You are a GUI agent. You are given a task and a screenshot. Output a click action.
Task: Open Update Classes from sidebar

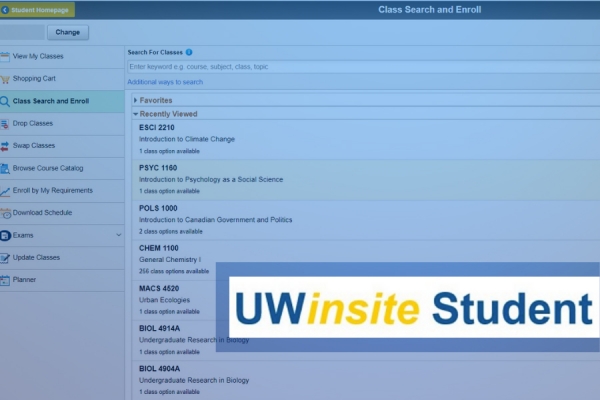coord(36,257)
